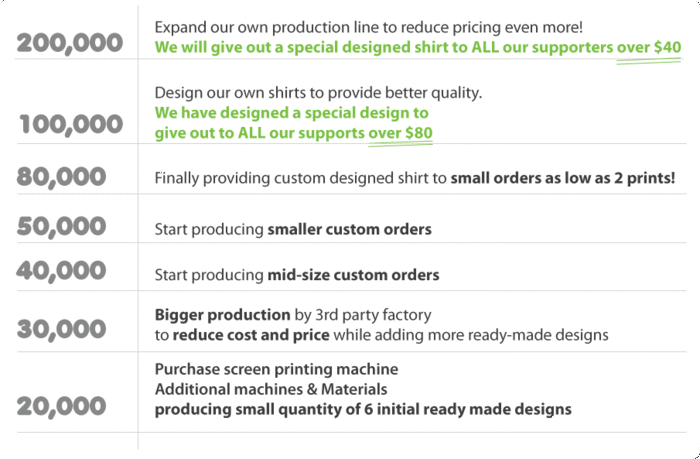The image size is (700, 459).
Task: Click the underlined 'over $40' text
Action: tap(649, 47)
